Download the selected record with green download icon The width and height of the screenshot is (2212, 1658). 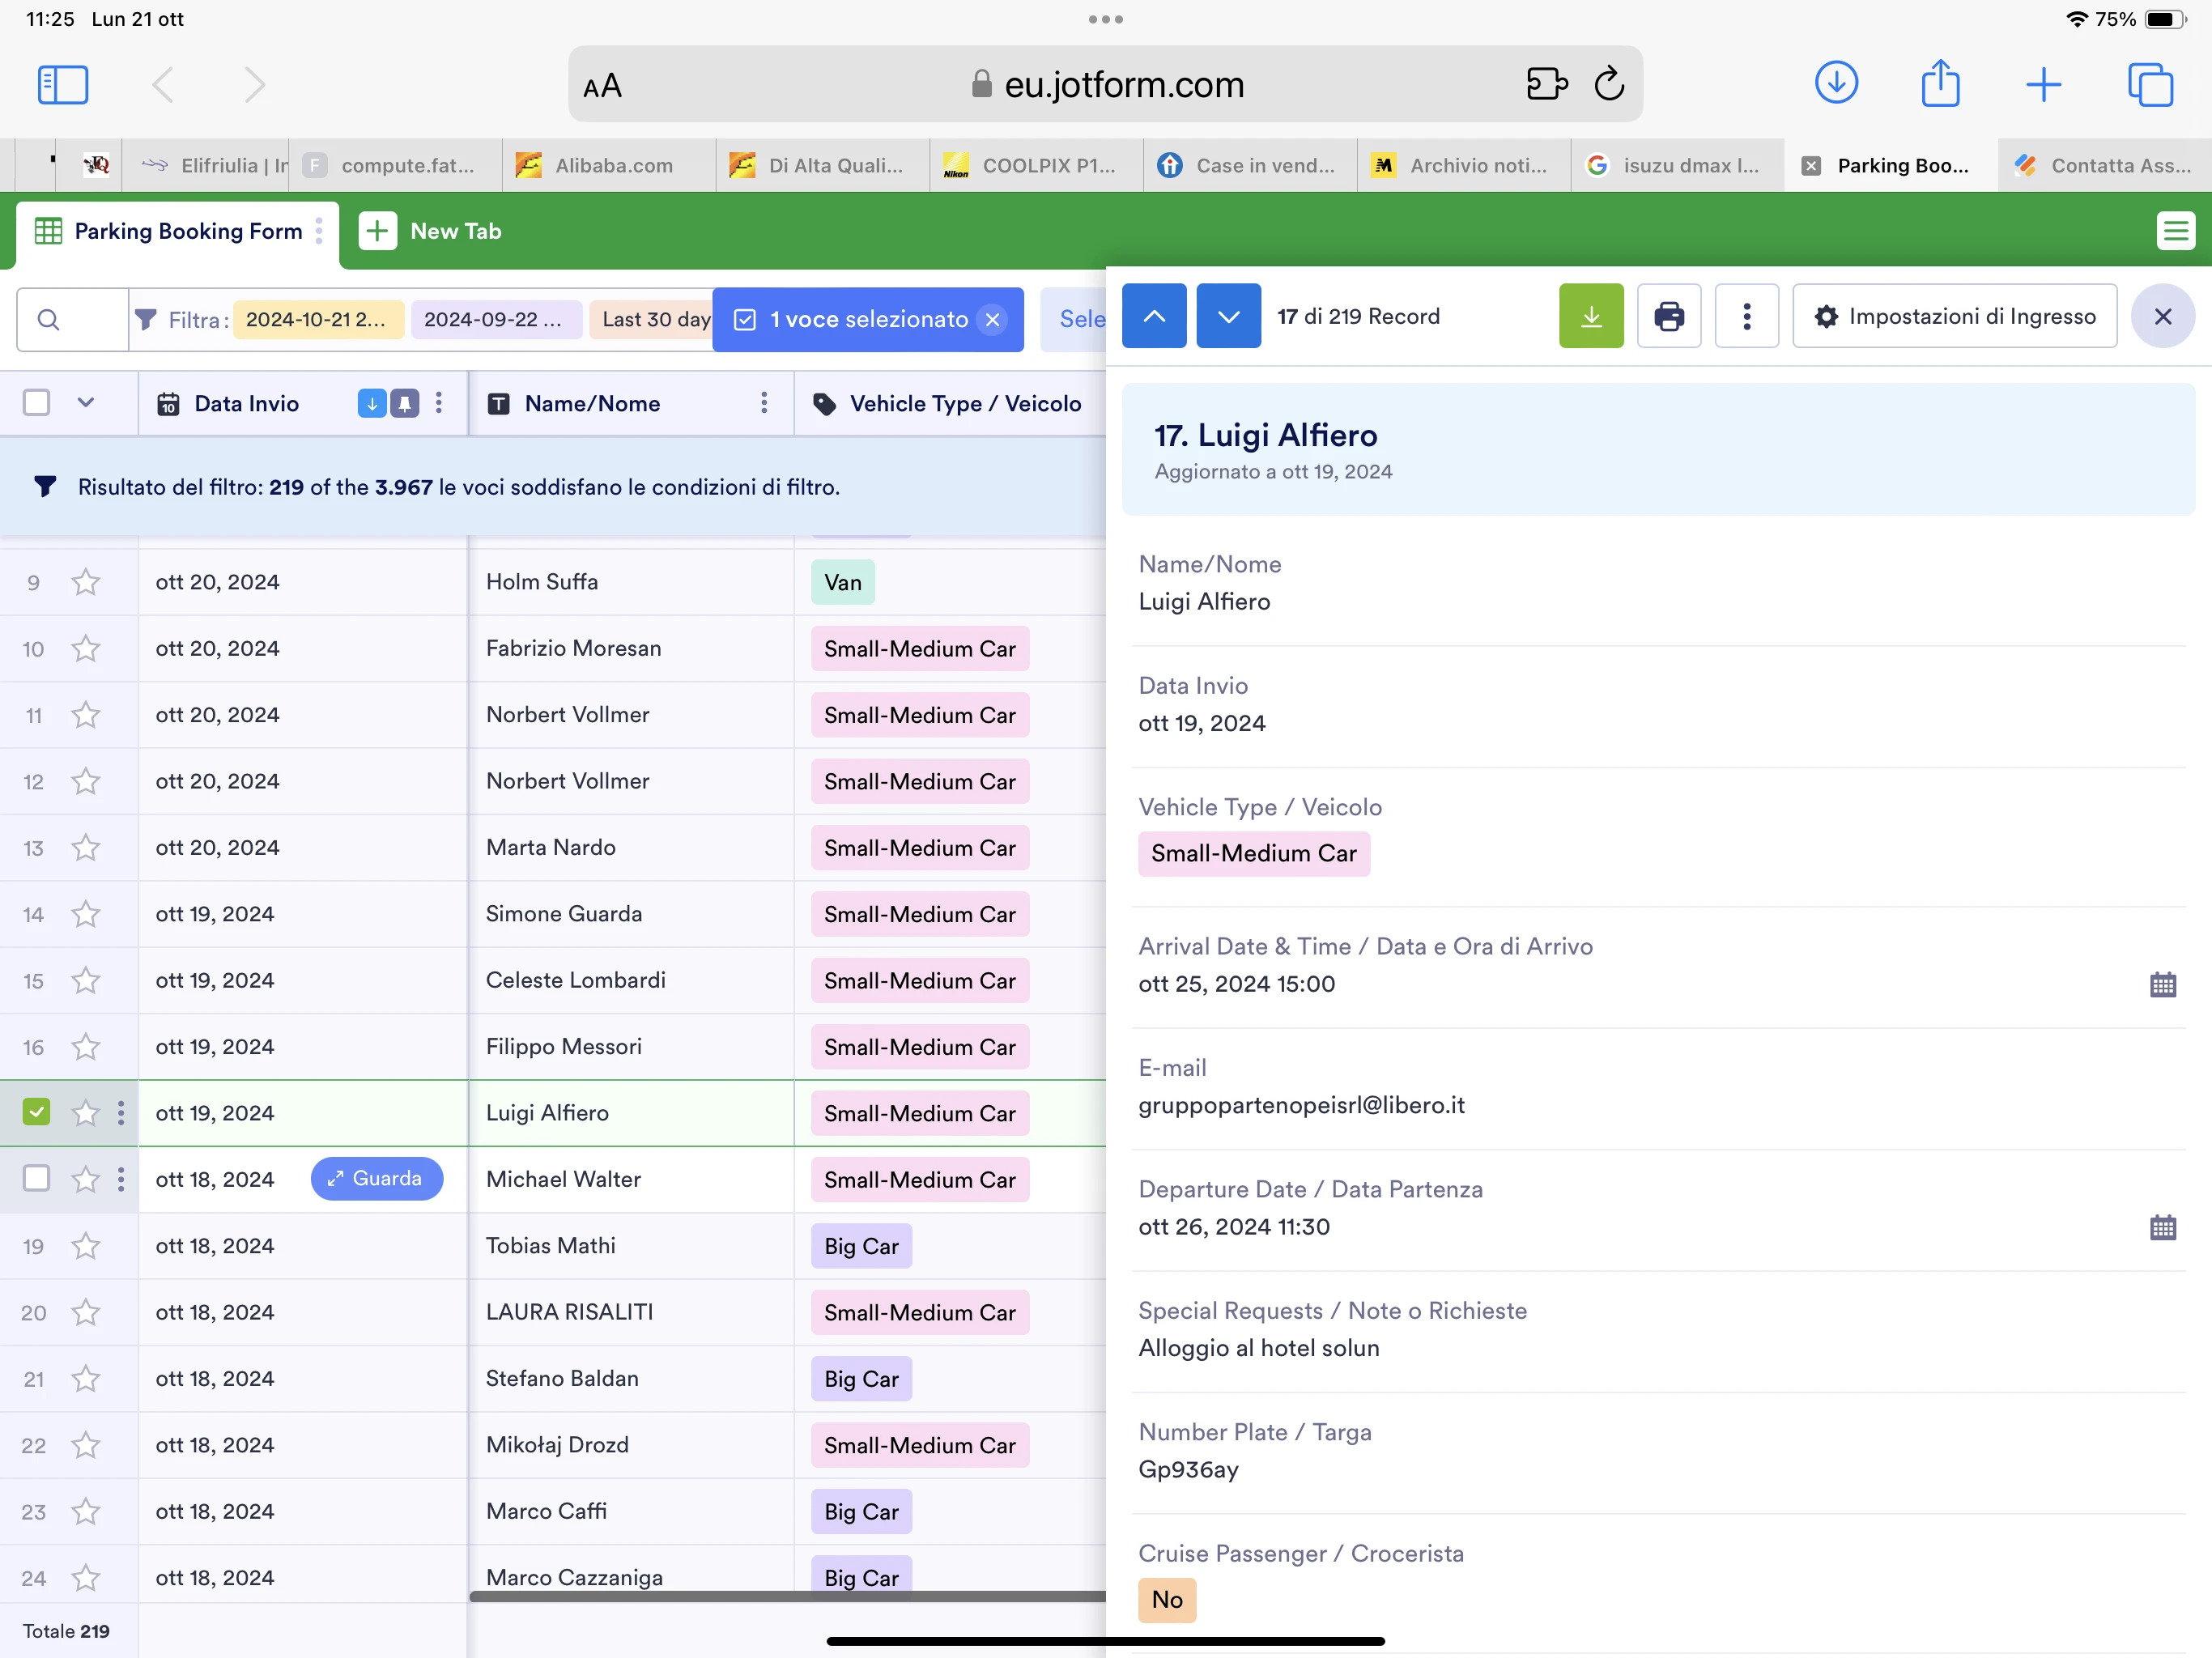click(1590, 316)
